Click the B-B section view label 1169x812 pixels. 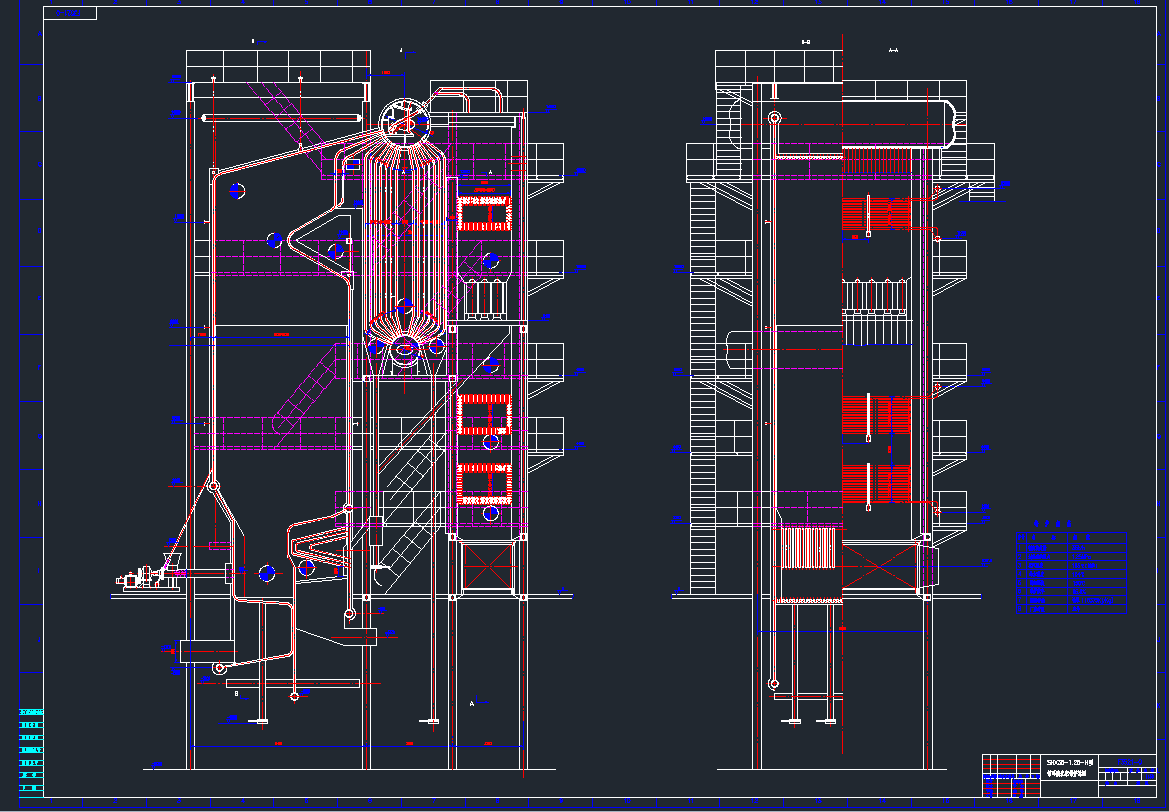tap(806, 43)
